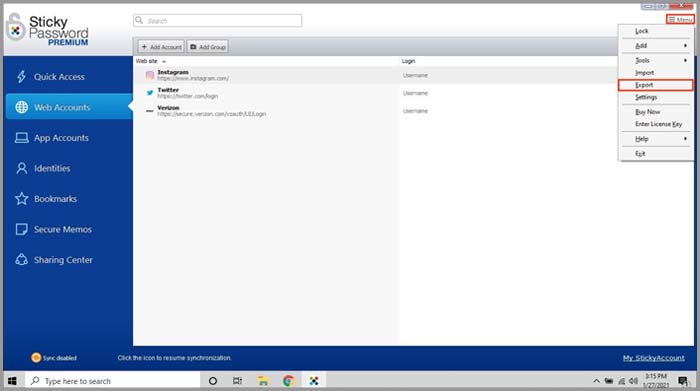Screen dimensions: 700x391
Task: Open Identities person icon
Action: [21, 168]
